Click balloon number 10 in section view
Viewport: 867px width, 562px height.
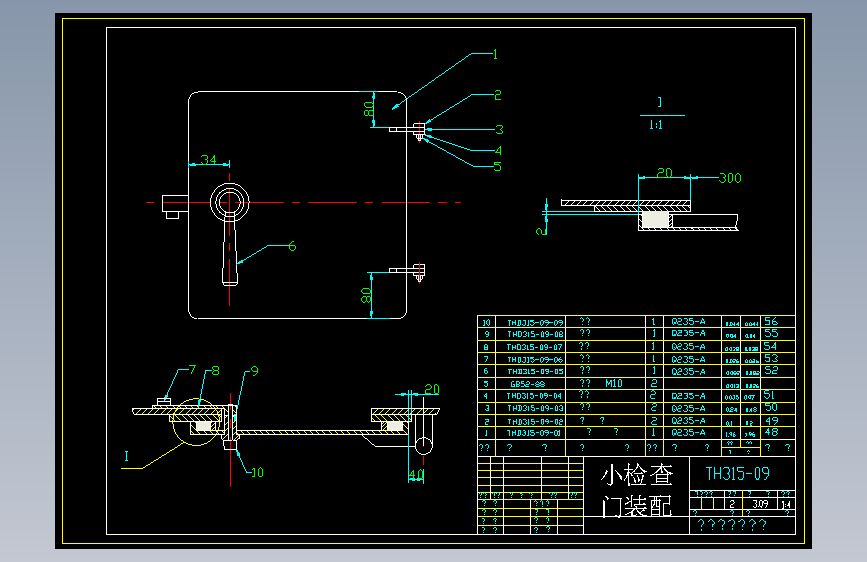(257, 473)
